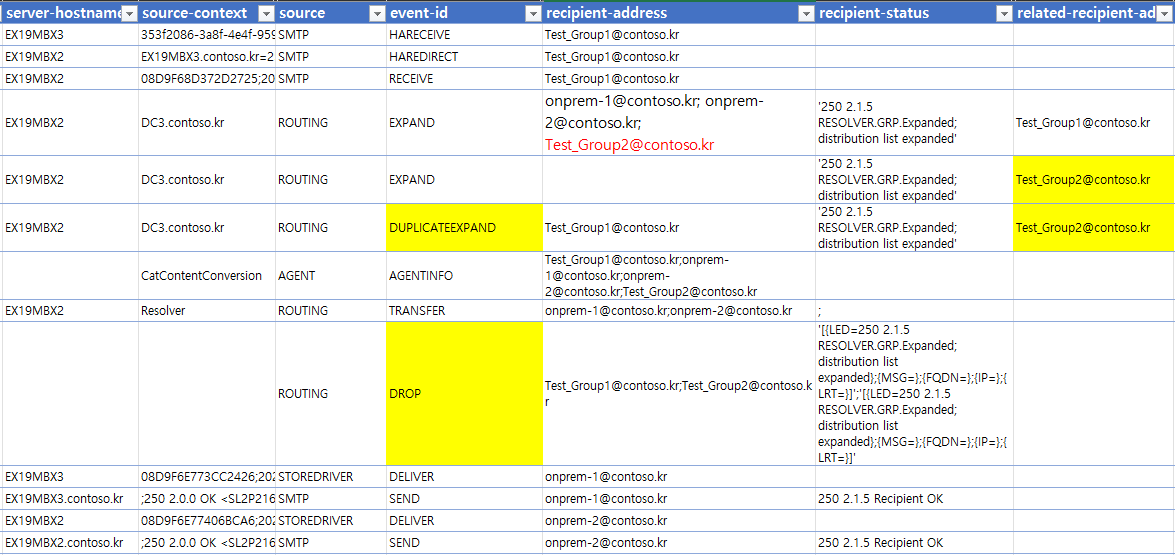The width and height of the screenshot is (1175, 555).
Task: Click the TRANSFER event-id cell
Action: coord(465,311)
